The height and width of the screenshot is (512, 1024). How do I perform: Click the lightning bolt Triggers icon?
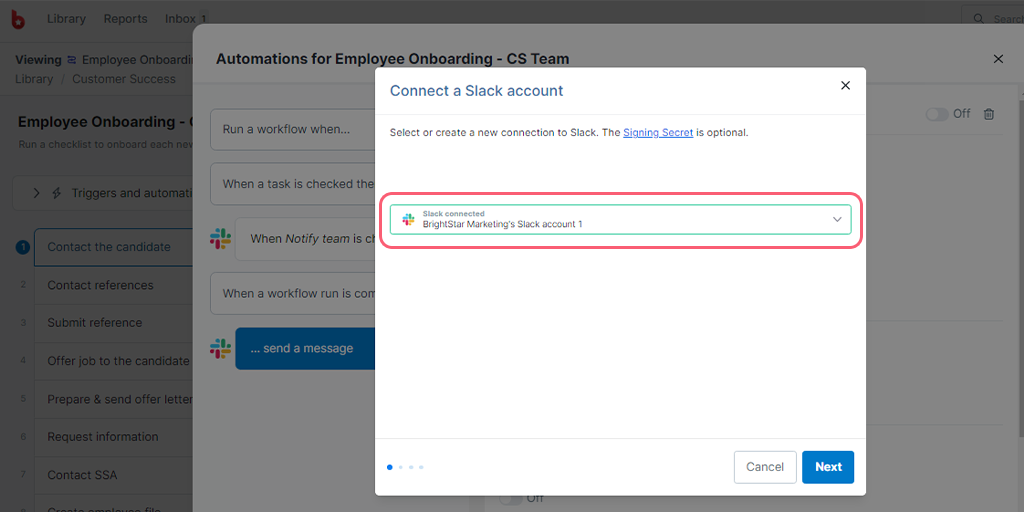tap(57, 193)
